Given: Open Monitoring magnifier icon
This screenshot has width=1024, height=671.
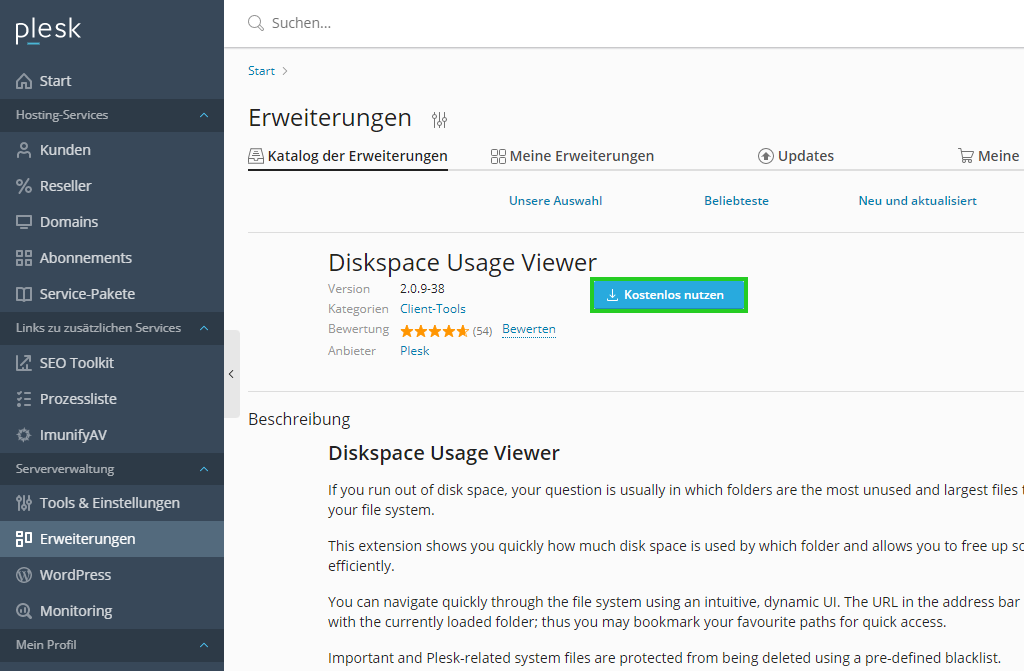Looking at the screenshot, I should pyautogui.click(x=24, y=611).
